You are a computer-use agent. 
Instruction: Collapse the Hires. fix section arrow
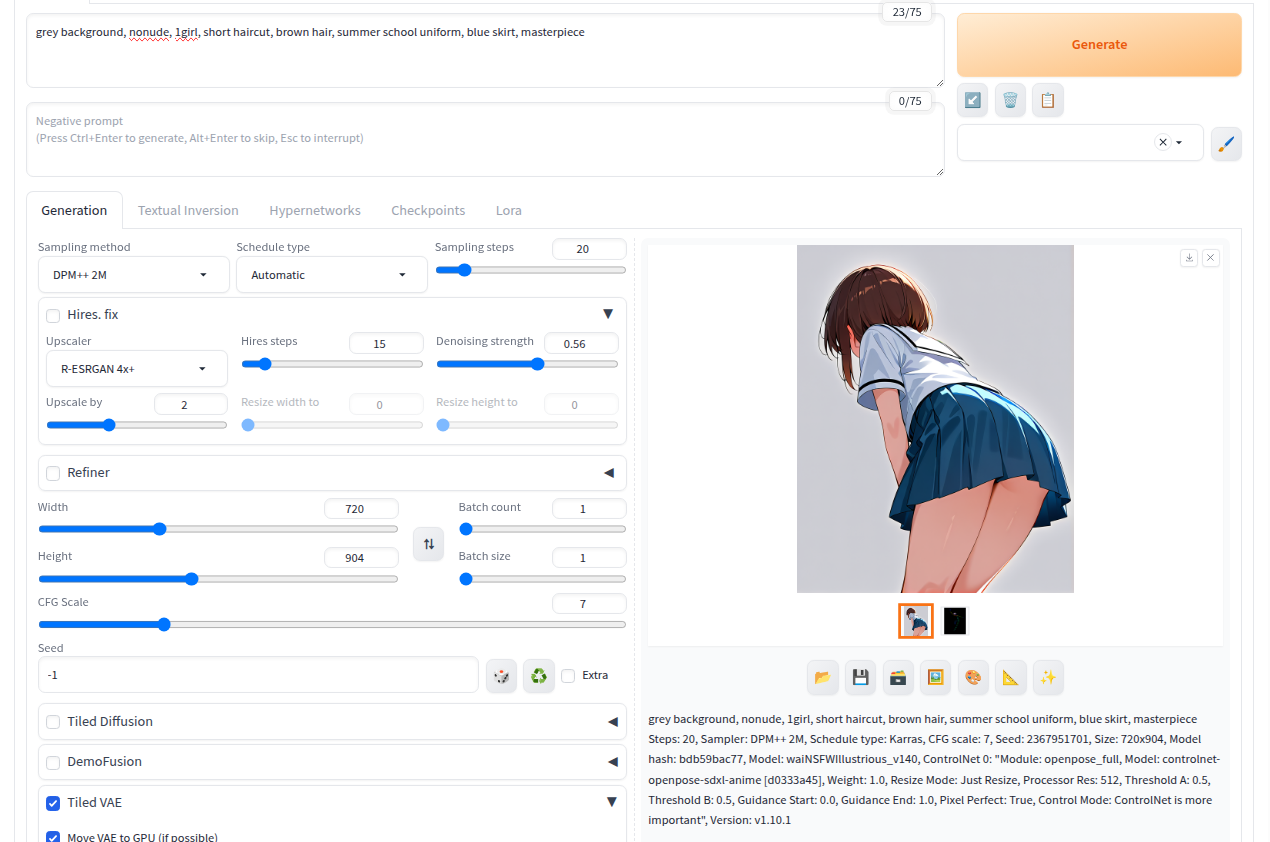pyautogui.click(x=607, y=314)
